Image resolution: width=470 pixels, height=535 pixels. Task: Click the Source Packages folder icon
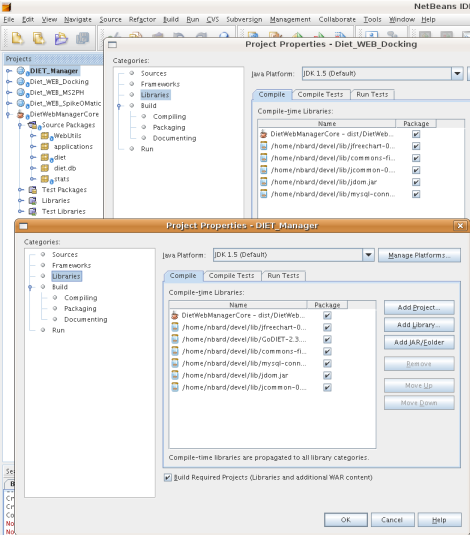tap(33, 125)
